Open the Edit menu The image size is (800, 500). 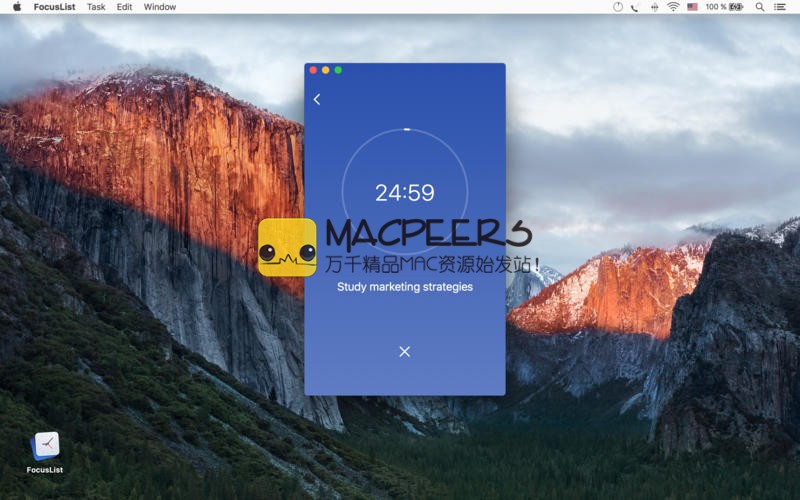pos(124,7)
